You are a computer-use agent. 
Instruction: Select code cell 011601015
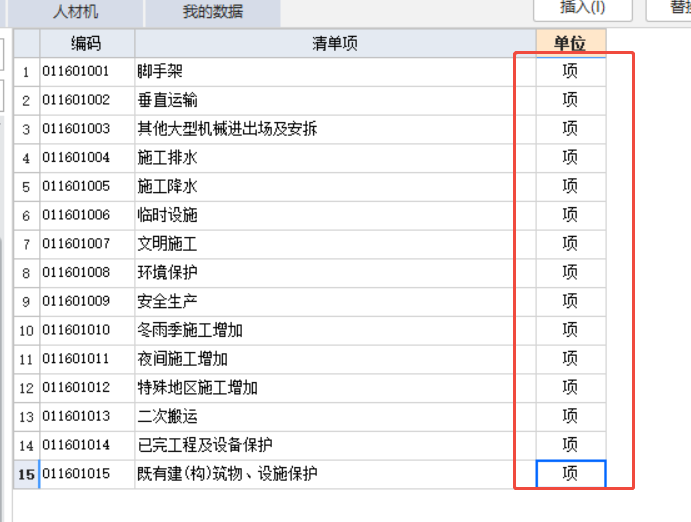[87, 474]
